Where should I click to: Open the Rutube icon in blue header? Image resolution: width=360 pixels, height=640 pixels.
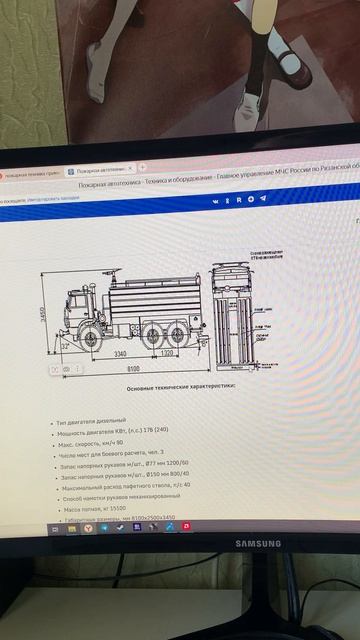[x=239, y=200]
